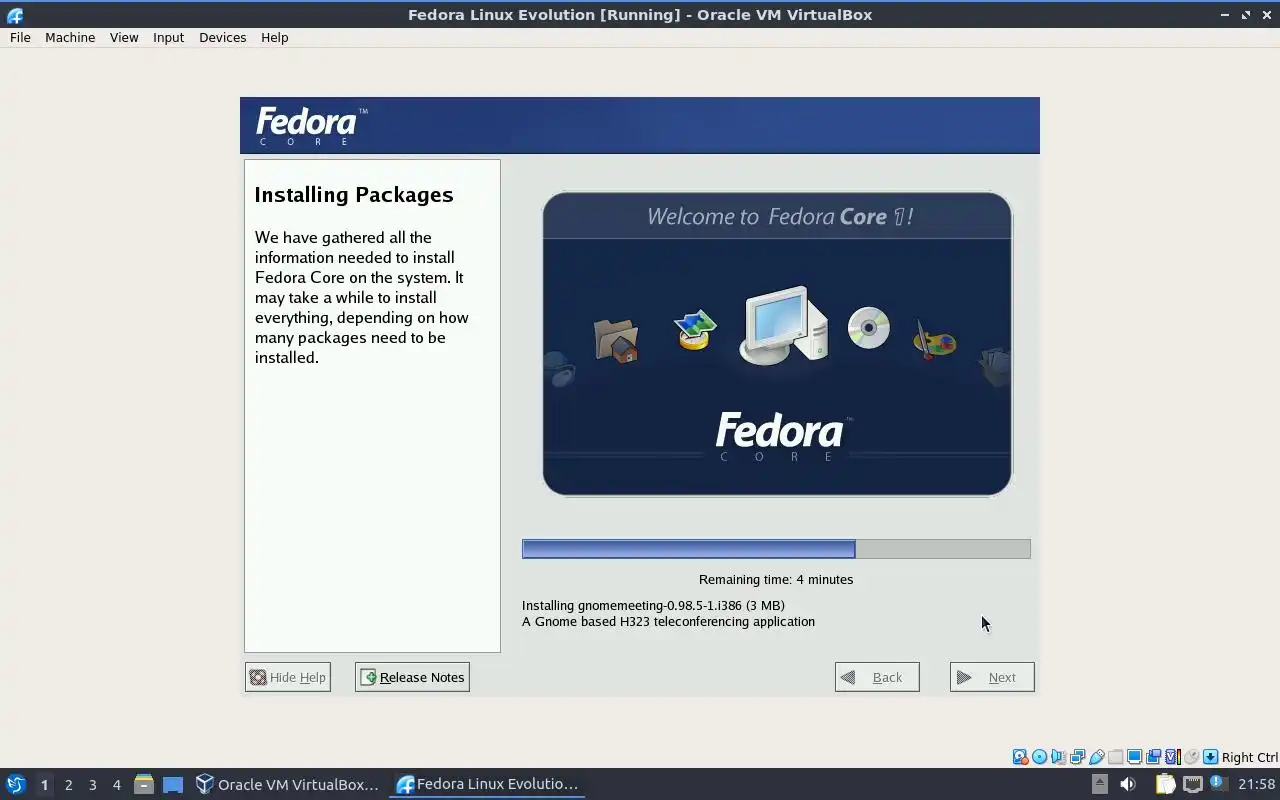Click the 'Remaining time: 4 minutes' text
Image resolution: width=1280 pixels, height=800 pixels.
point(776,579)
